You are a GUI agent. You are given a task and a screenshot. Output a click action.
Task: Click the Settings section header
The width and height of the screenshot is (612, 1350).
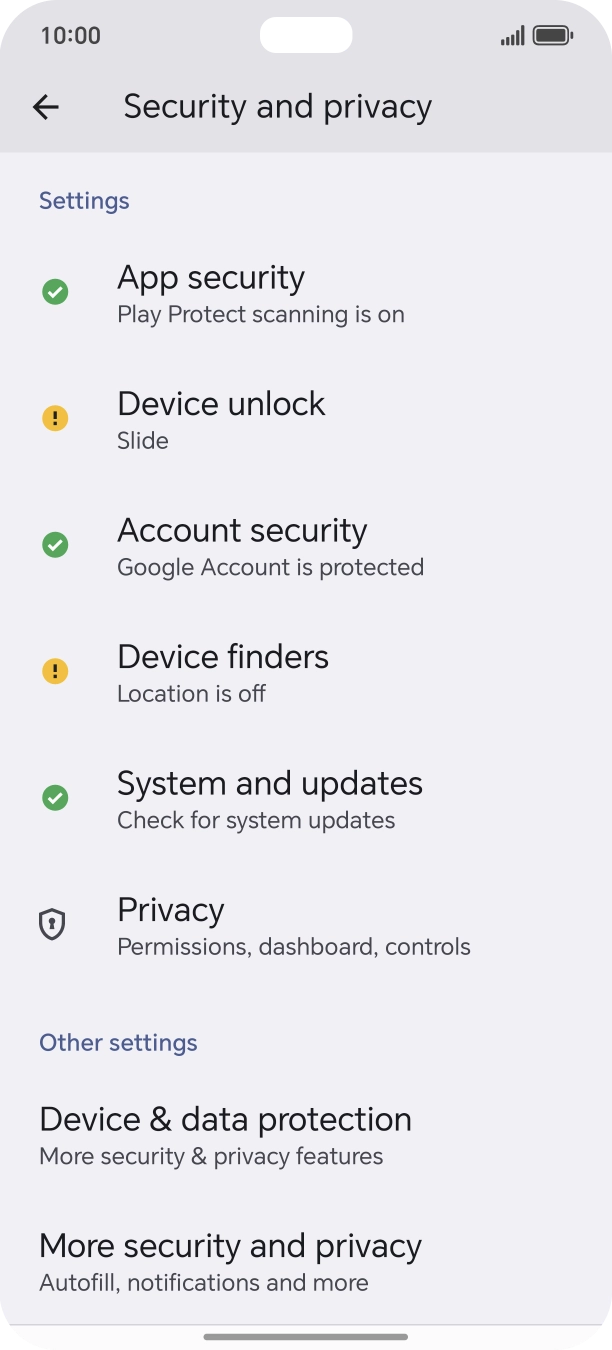[84, 201]
